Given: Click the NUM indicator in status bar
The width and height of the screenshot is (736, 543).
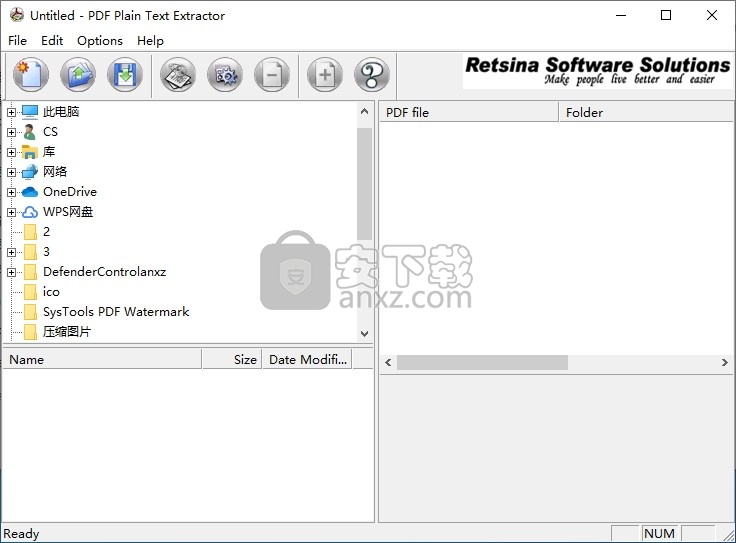Looking at the screenshot, I should tap(659, 534).
